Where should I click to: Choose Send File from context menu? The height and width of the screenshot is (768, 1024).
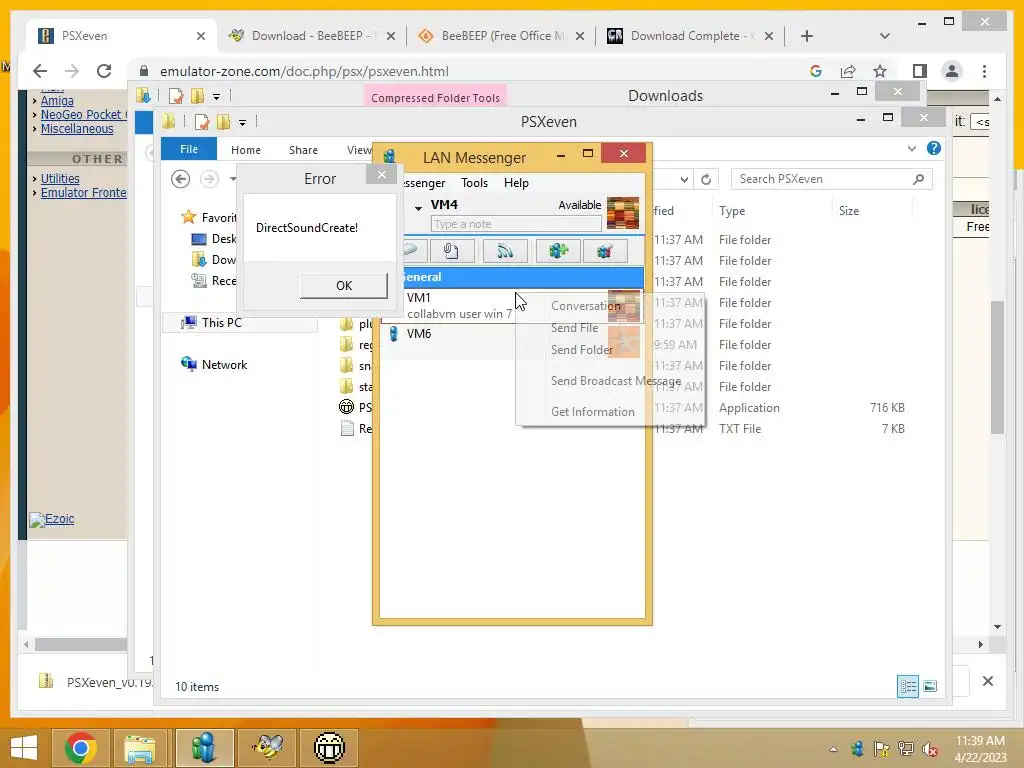click(575, 328)
